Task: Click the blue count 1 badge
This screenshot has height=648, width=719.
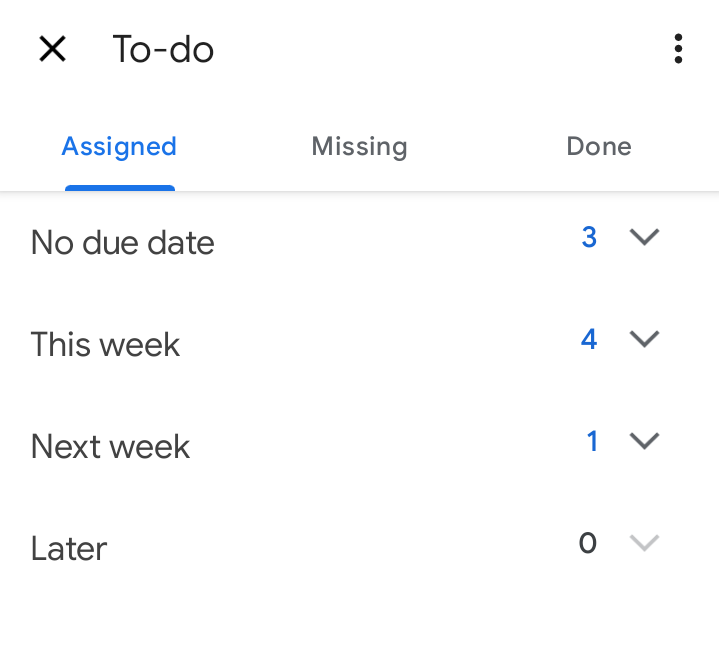Action: (x=592, y=441)
